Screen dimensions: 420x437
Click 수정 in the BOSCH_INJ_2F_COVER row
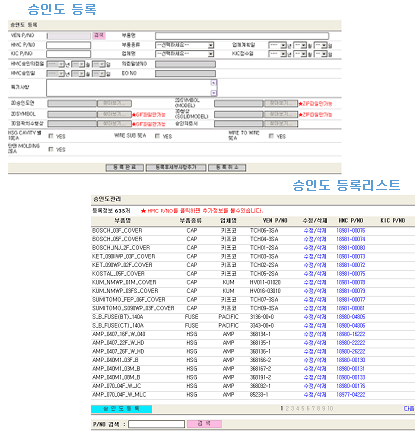click(308, 248)
